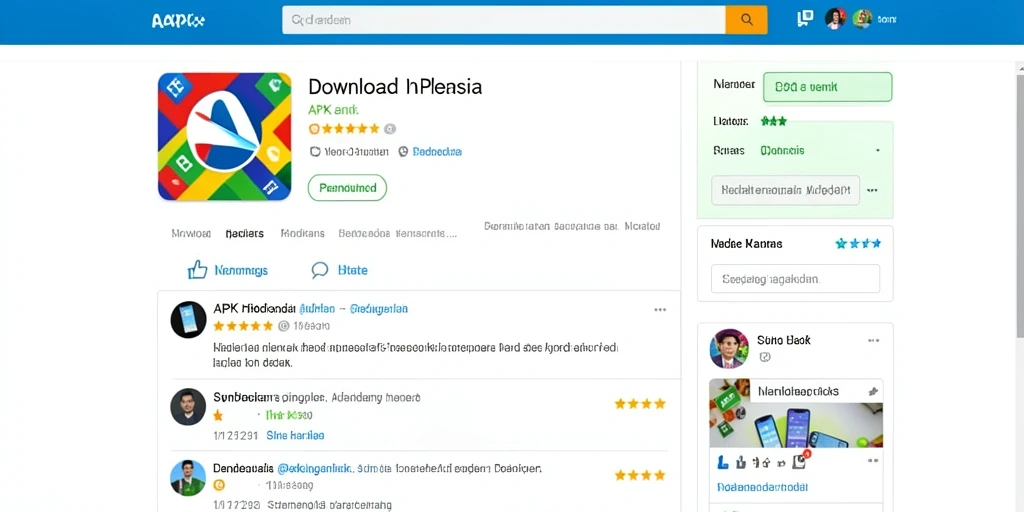This screenshot has height=512, width=1024.
Task: Open the colorful app icon image
Action: pyautogui.click(x=225, y=136)
